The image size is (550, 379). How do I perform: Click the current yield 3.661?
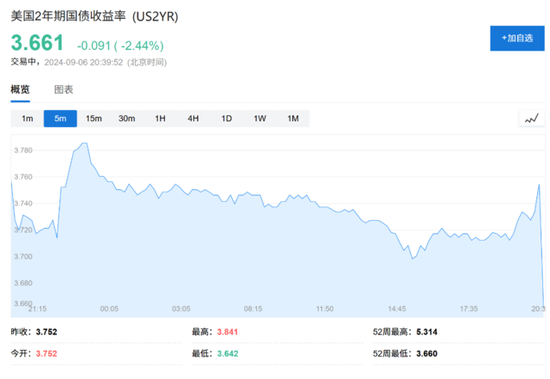coord(37,43)
